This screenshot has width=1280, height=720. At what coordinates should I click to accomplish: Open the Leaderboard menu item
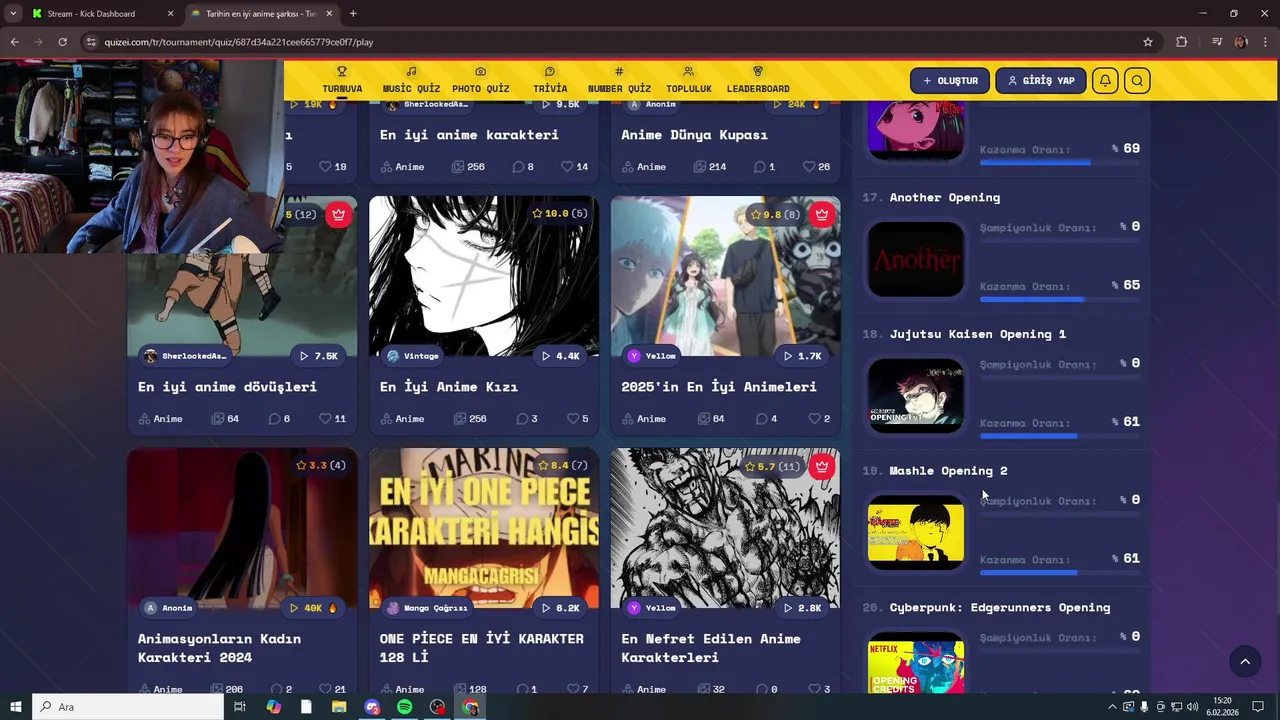[758, 80]
